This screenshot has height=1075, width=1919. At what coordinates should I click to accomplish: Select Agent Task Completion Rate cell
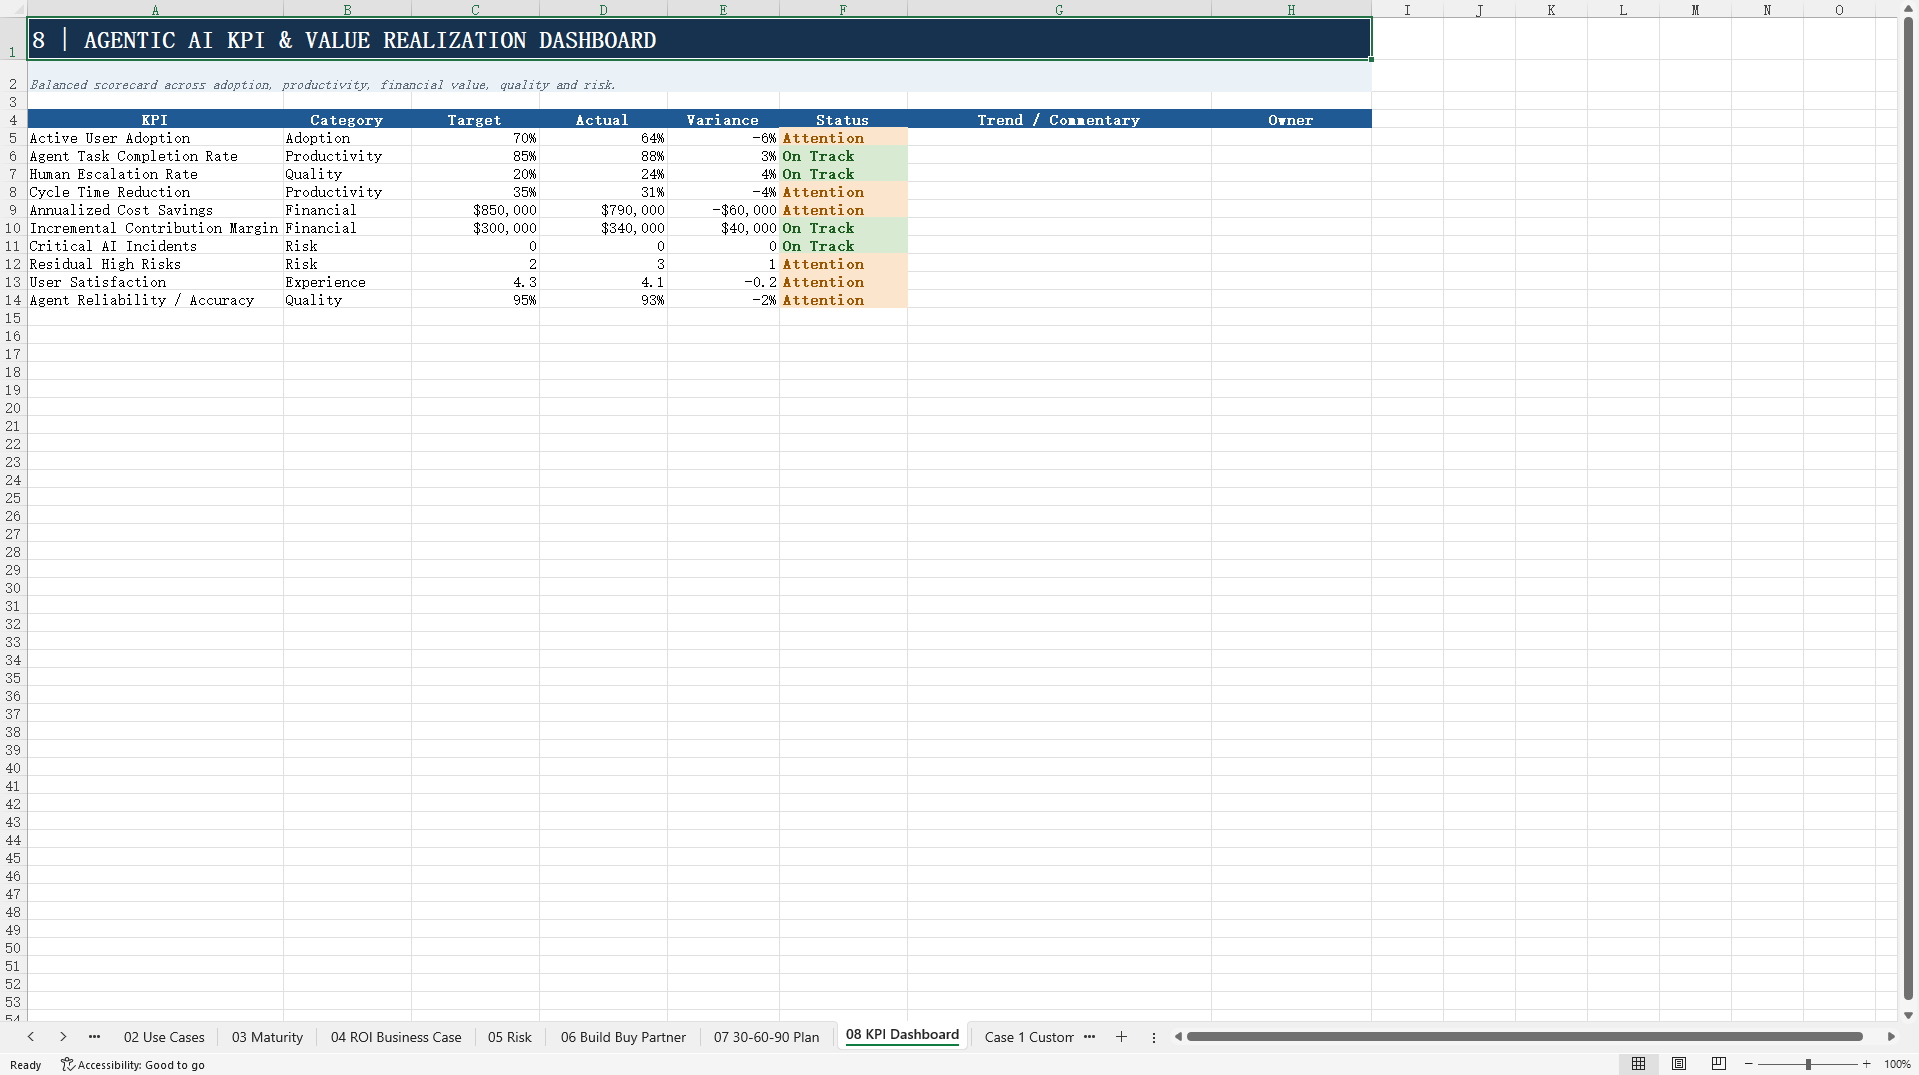pyautogui.click(x=155, y=156)
